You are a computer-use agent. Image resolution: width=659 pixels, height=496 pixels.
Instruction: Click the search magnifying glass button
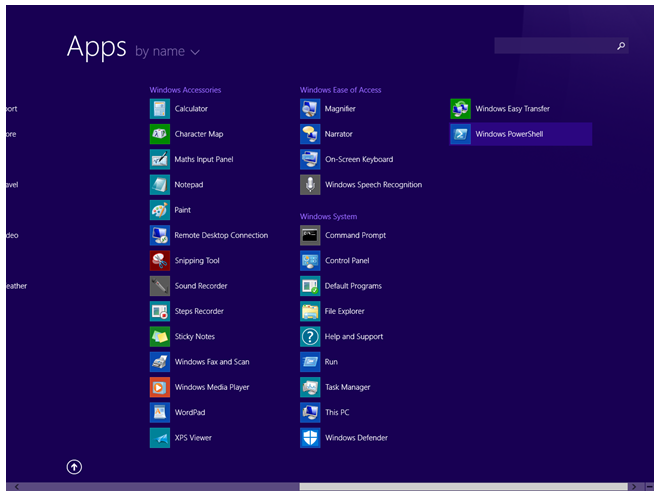pos(621,46)
